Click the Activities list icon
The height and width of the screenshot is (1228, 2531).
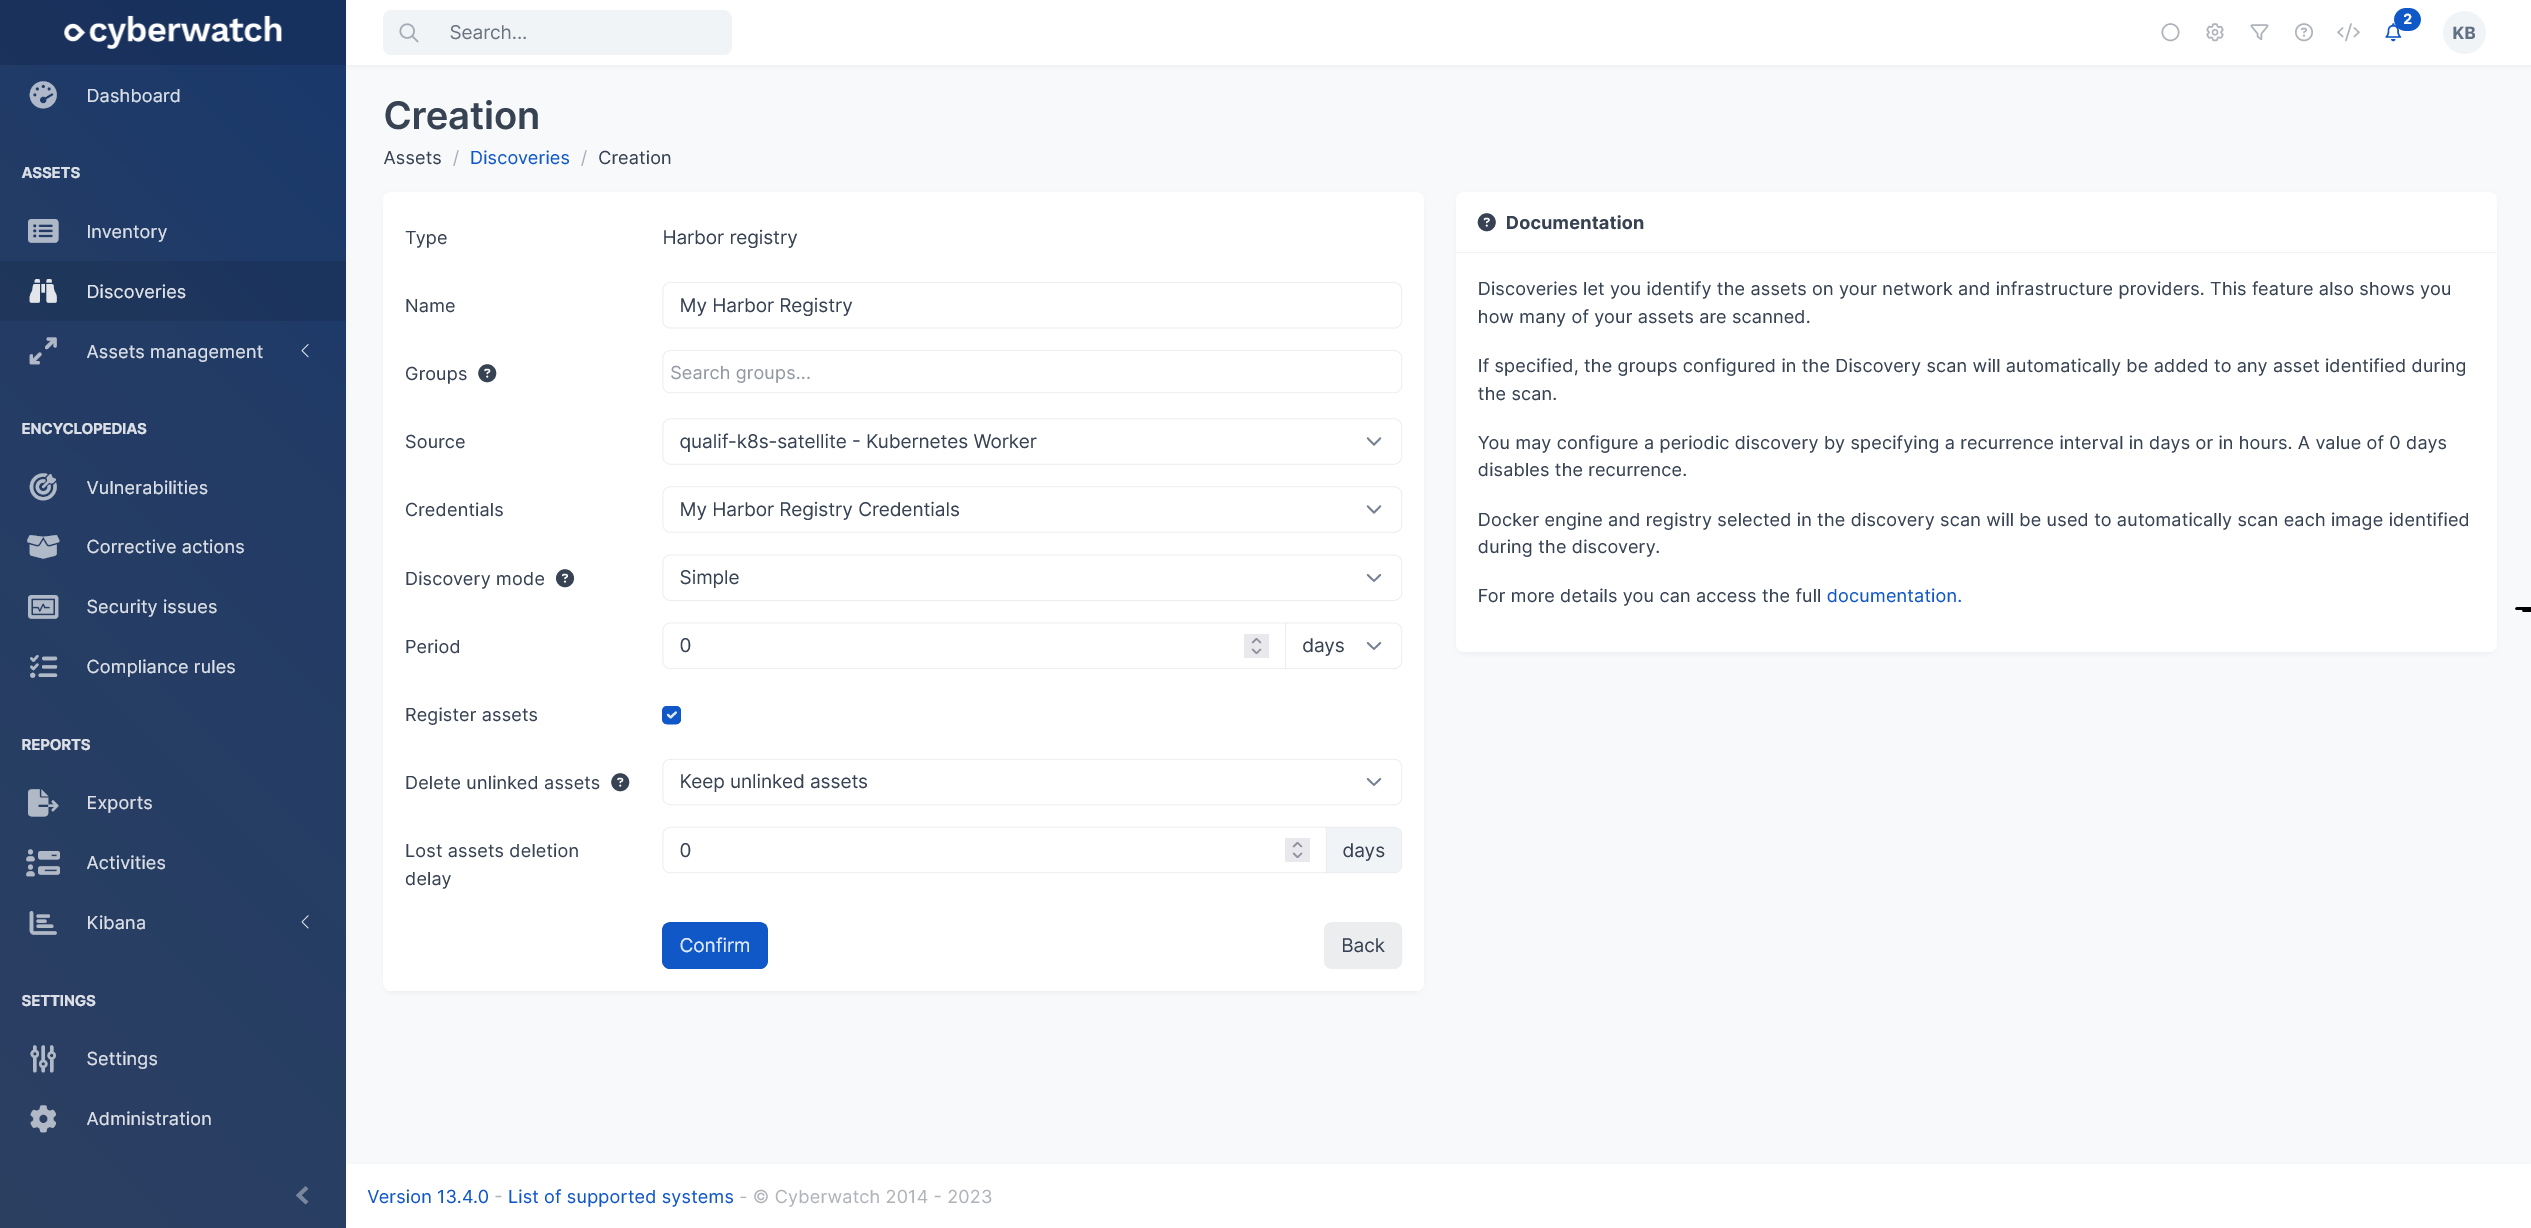[43, 862]
